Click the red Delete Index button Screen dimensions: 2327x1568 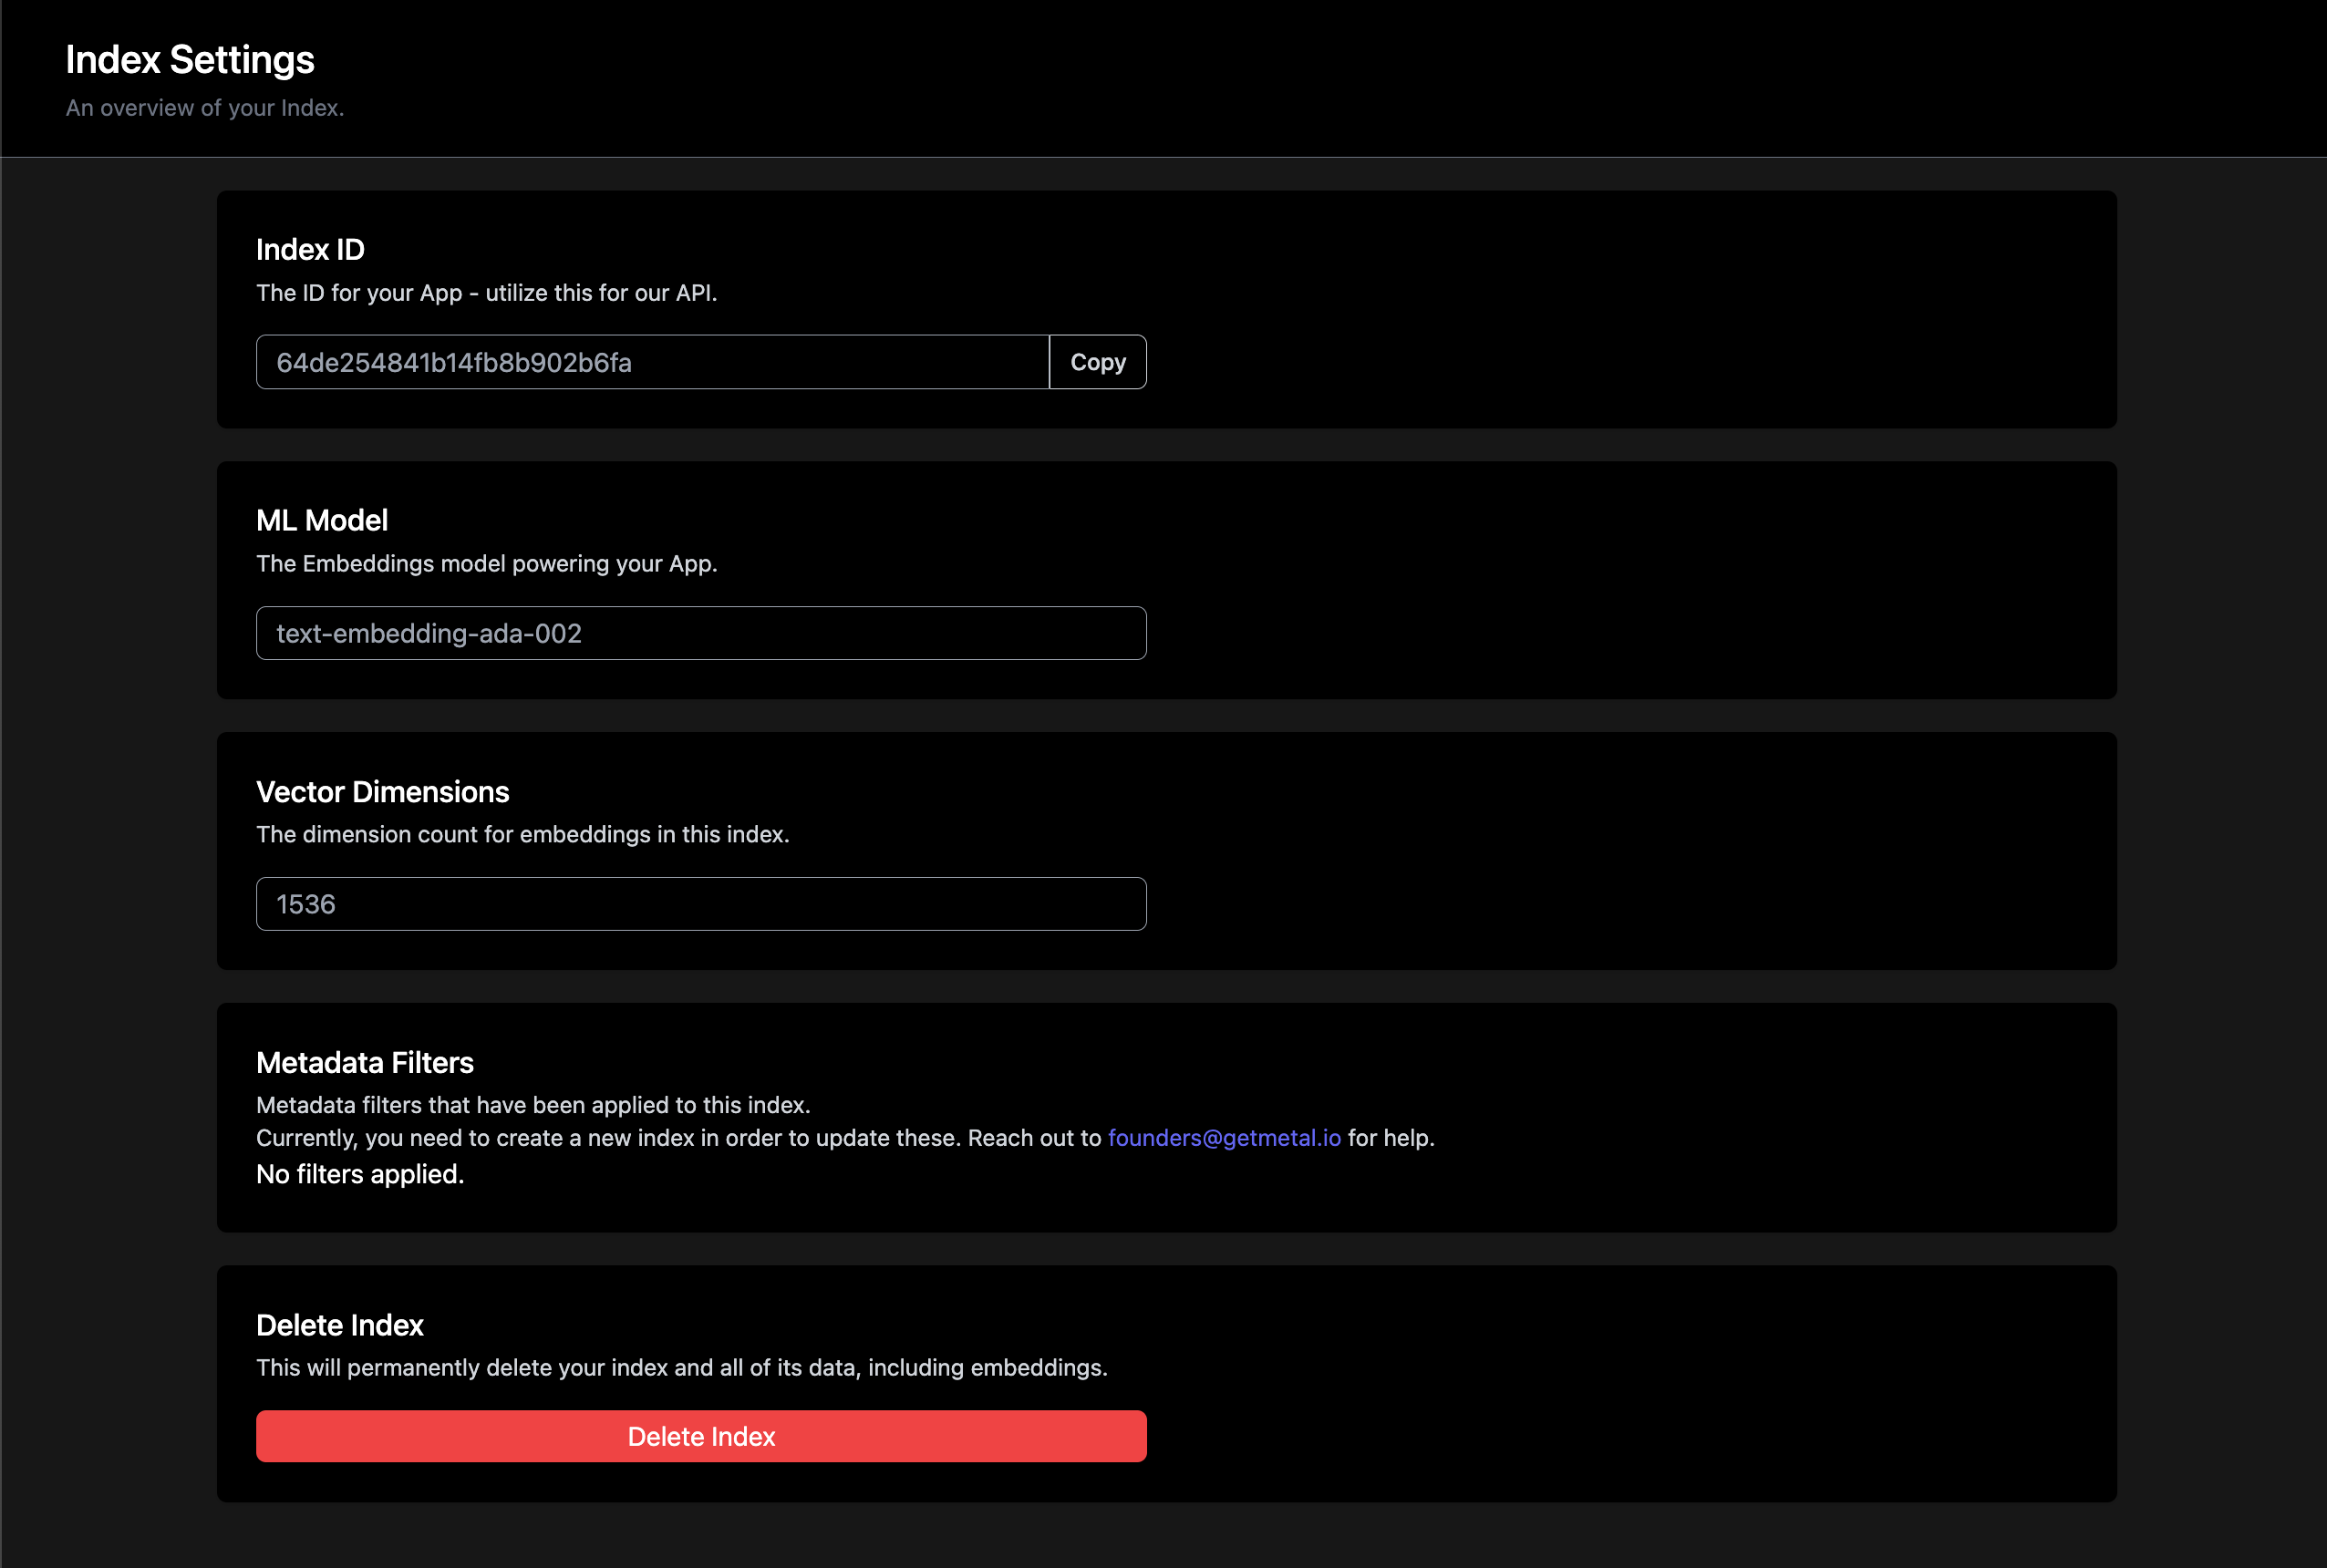(700, 1436)
